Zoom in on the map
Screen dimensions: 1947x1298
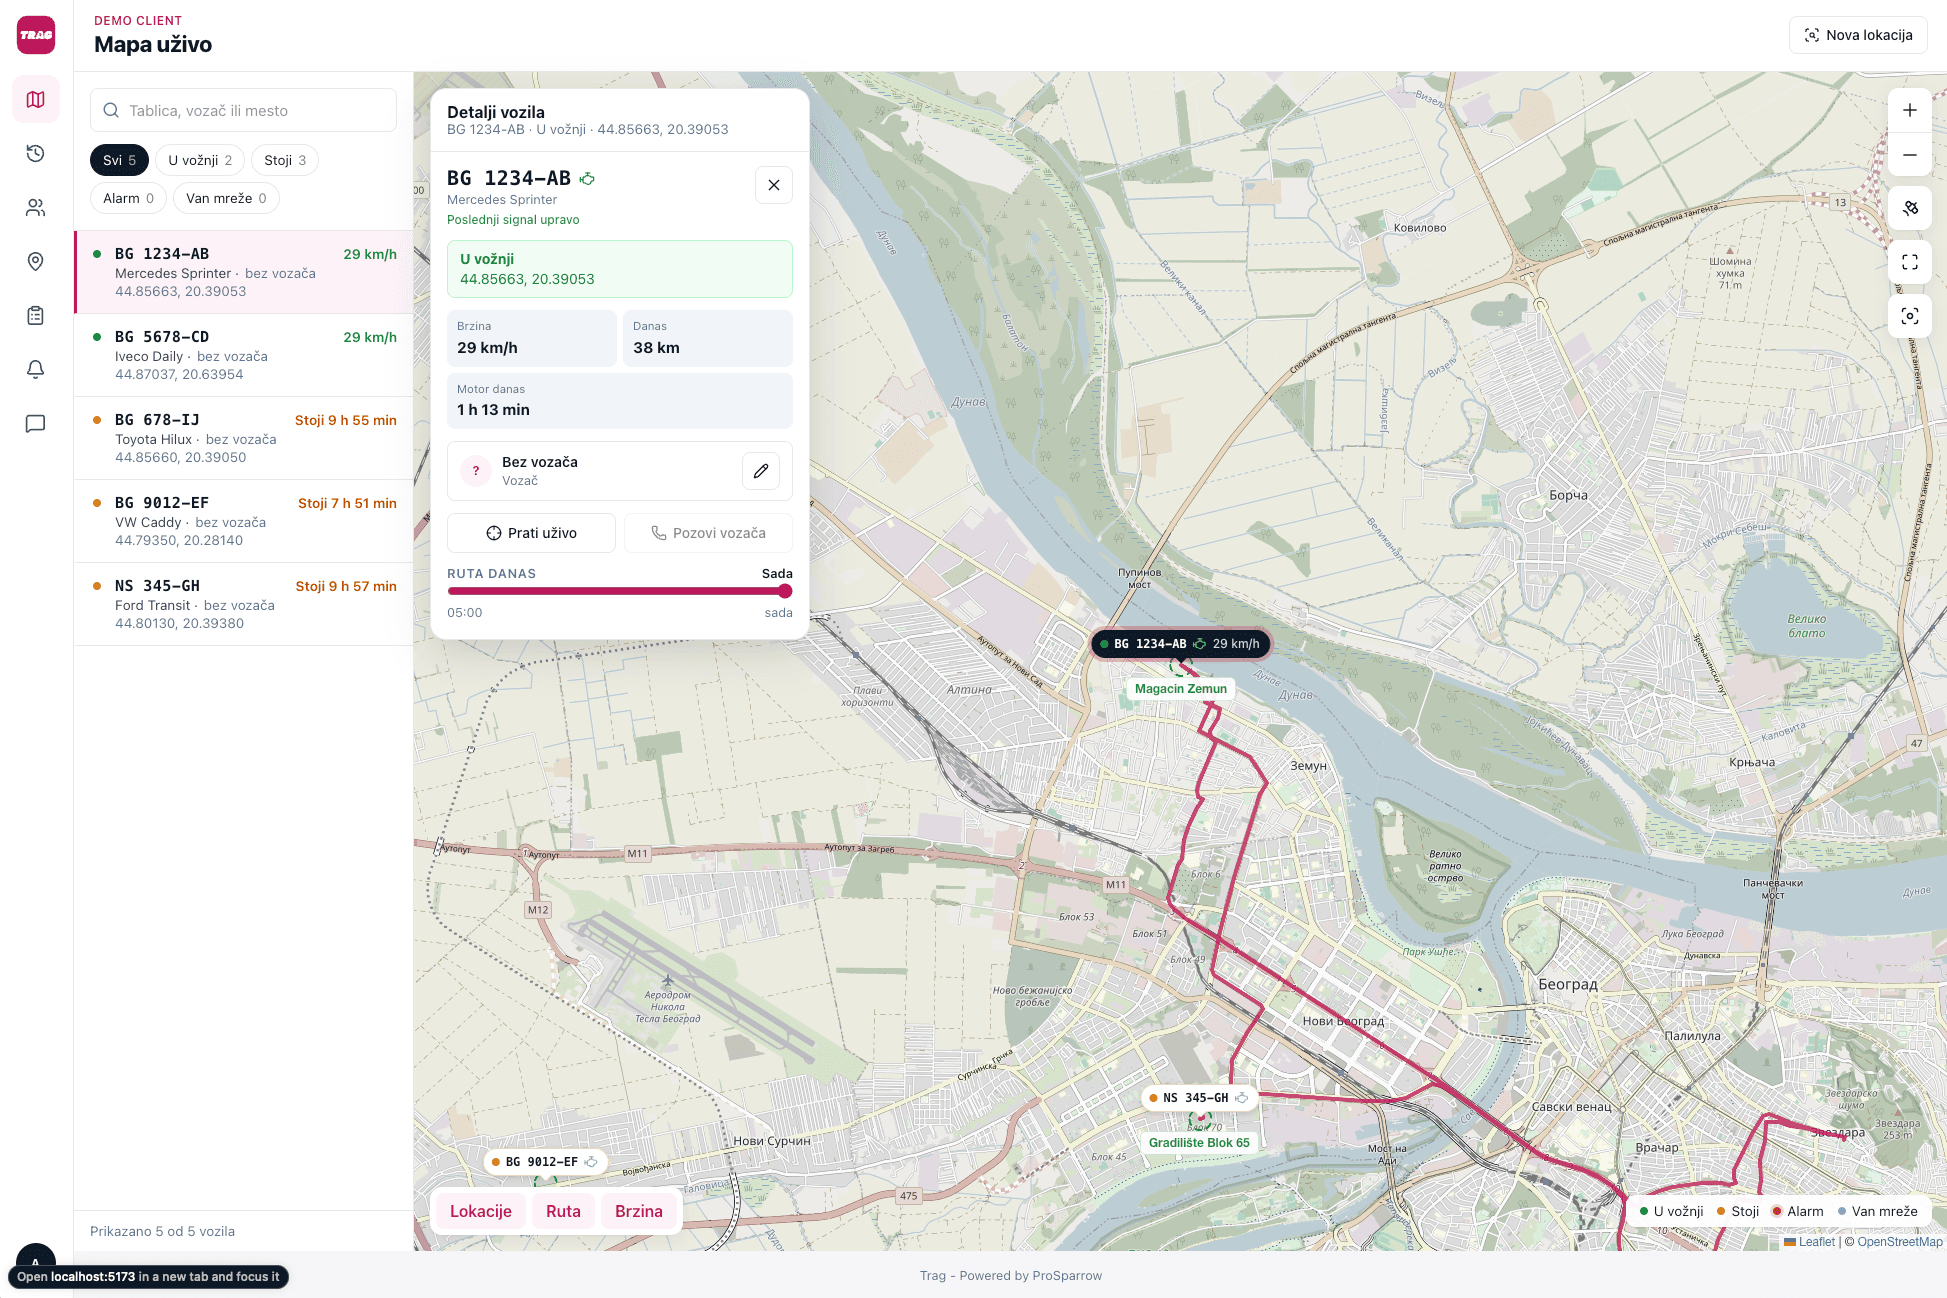1909,110
